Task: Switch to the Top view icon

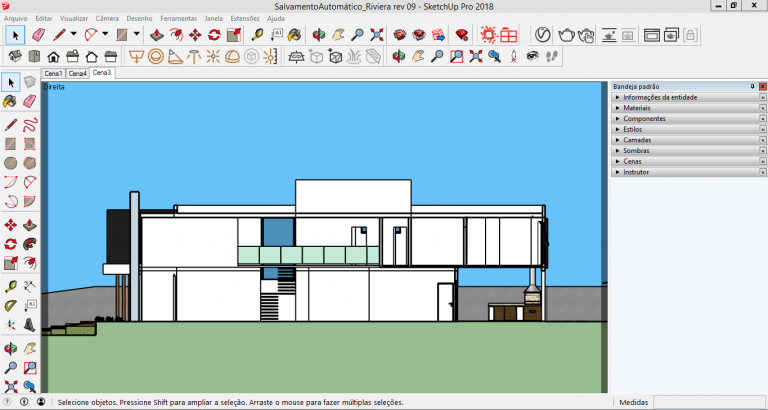Action: click(34, 57)
